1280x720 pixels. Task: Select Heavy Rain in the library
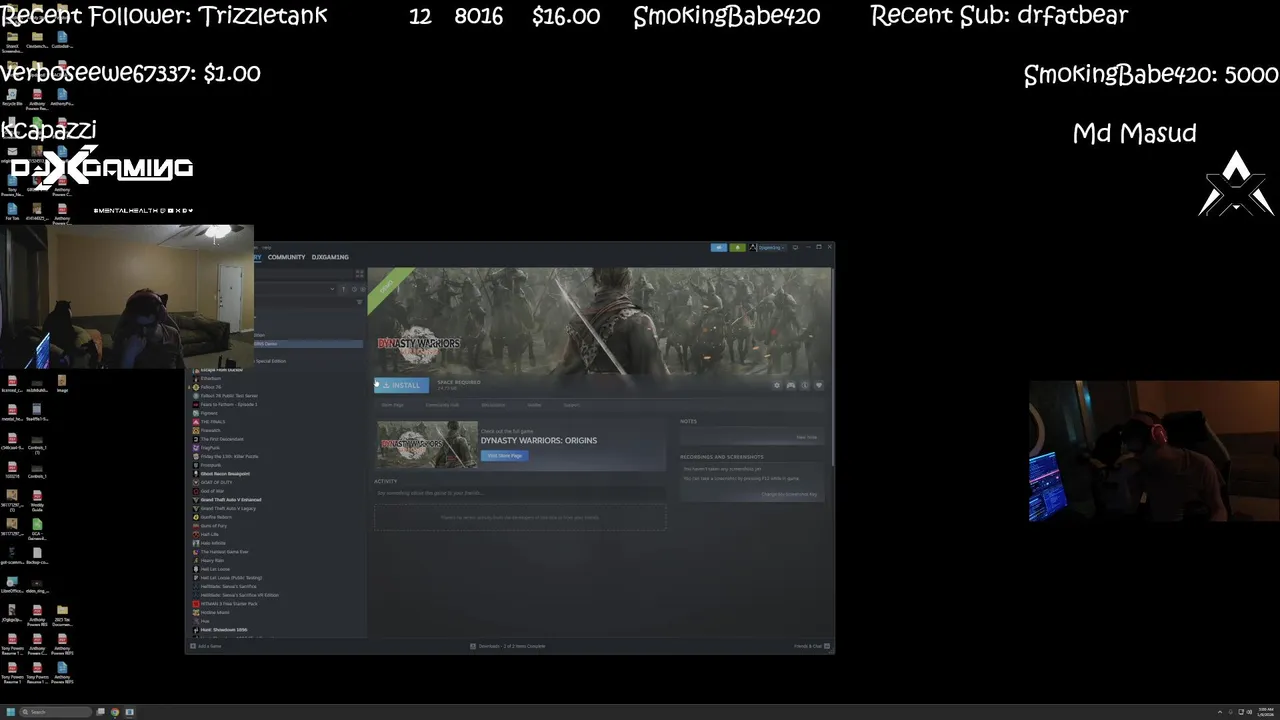(212, 560)
